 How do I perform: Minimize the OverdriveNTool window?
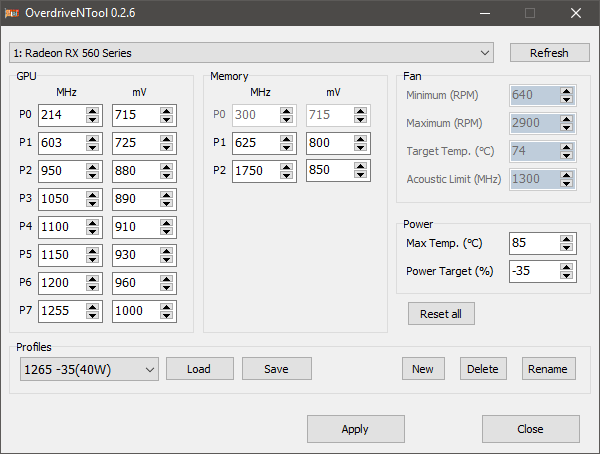485,13
